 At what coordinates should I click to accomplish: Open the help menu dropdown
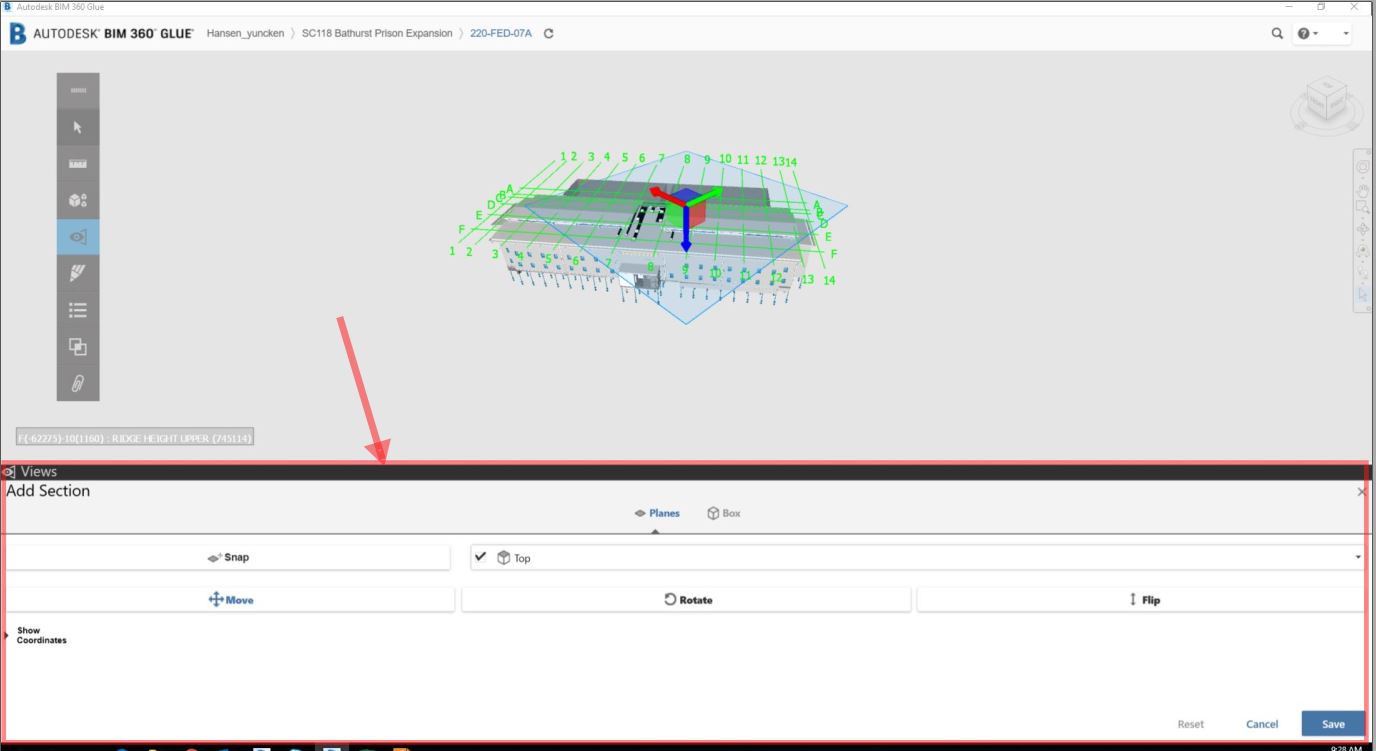[1308, 33]
